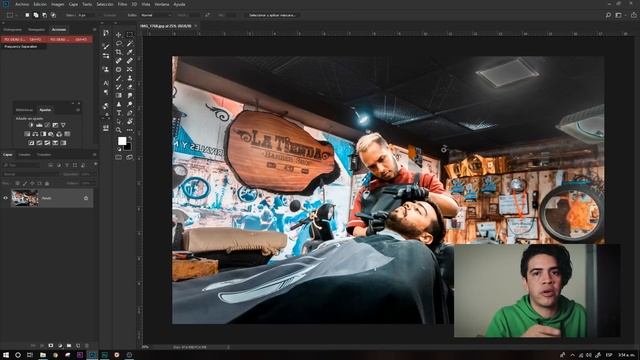
Task: Click the white foreground color swatch
Action: click(122, 141)
